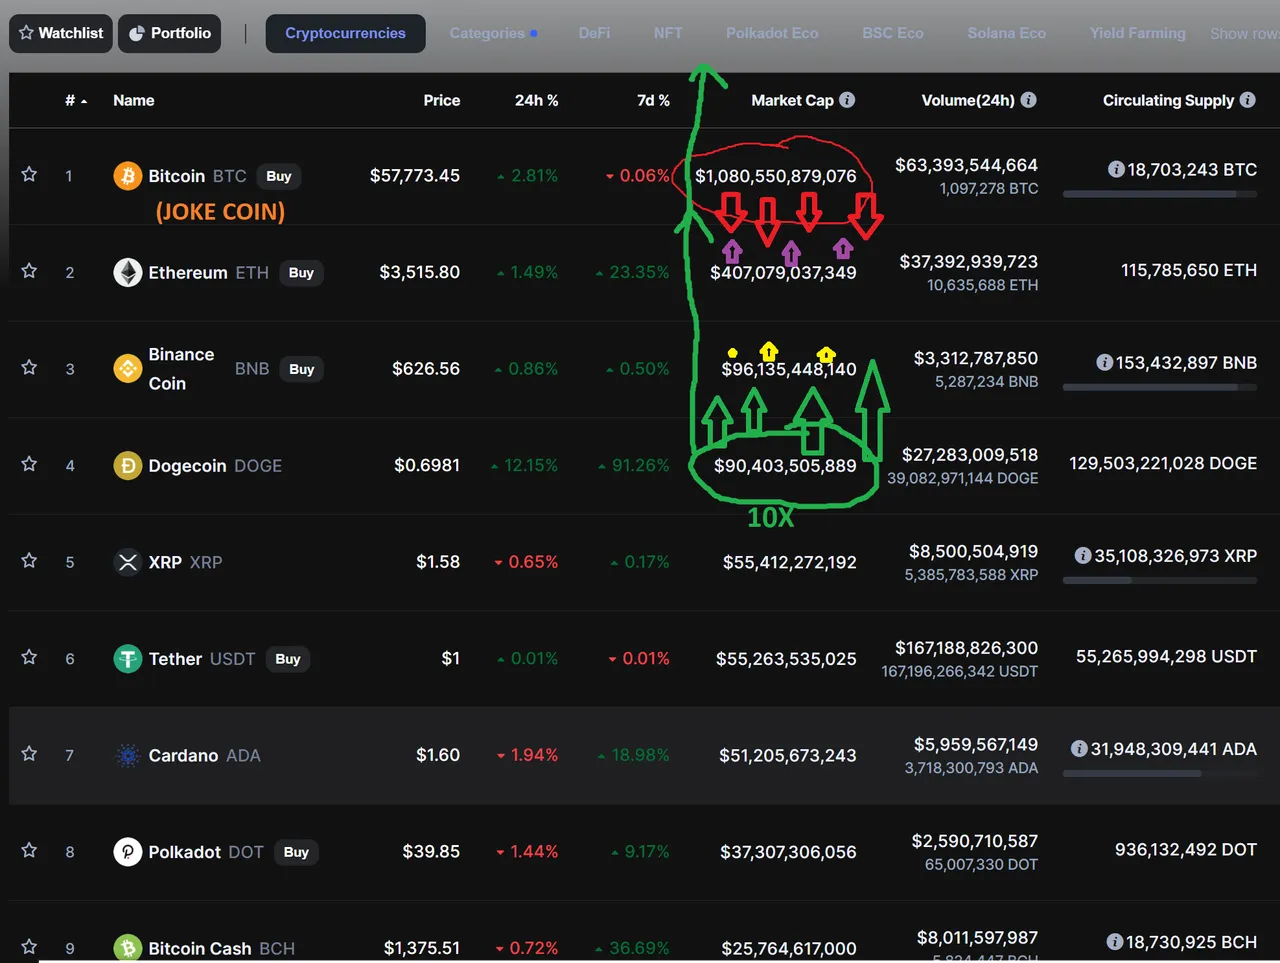This screenshot has width=1280, height=963.
Task: Switch to the BSC Eco tab
Action: click(x=893, y=33)
